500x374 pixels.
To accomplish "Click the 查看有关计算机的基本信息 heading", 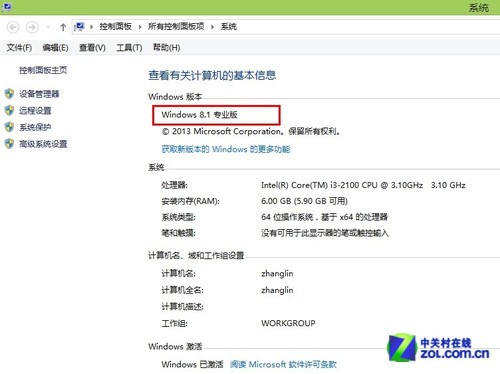I will (x=212, y=75).
